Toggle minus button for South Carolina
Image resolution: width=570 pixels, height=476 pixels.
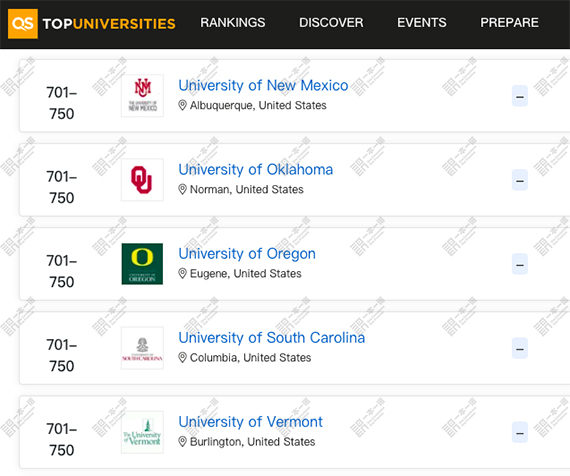coord(520,348)
